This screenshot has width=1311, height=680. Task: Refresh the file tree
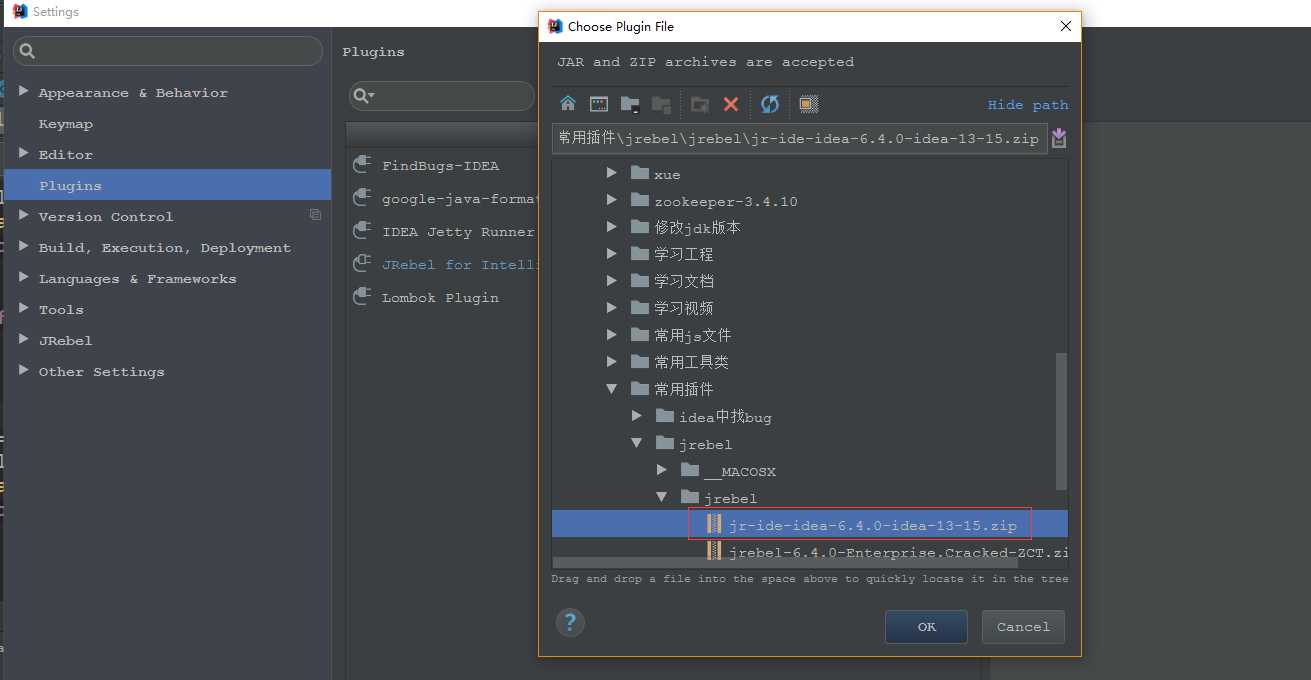tap(770, 104)
